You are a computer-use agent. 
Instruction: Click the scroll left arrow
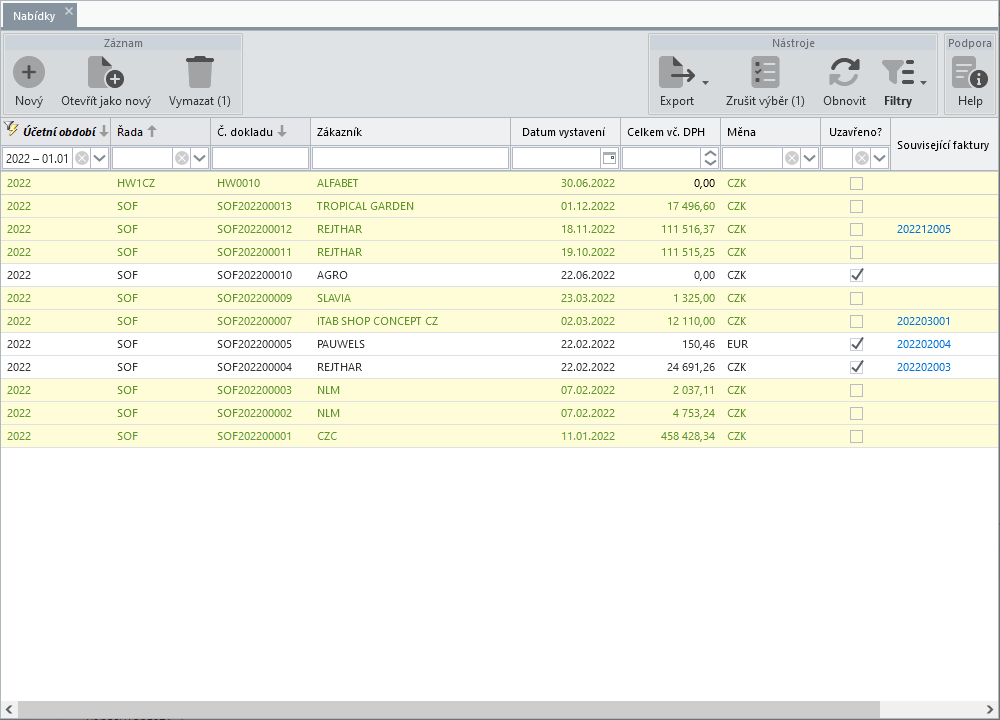tap(9, 709)
